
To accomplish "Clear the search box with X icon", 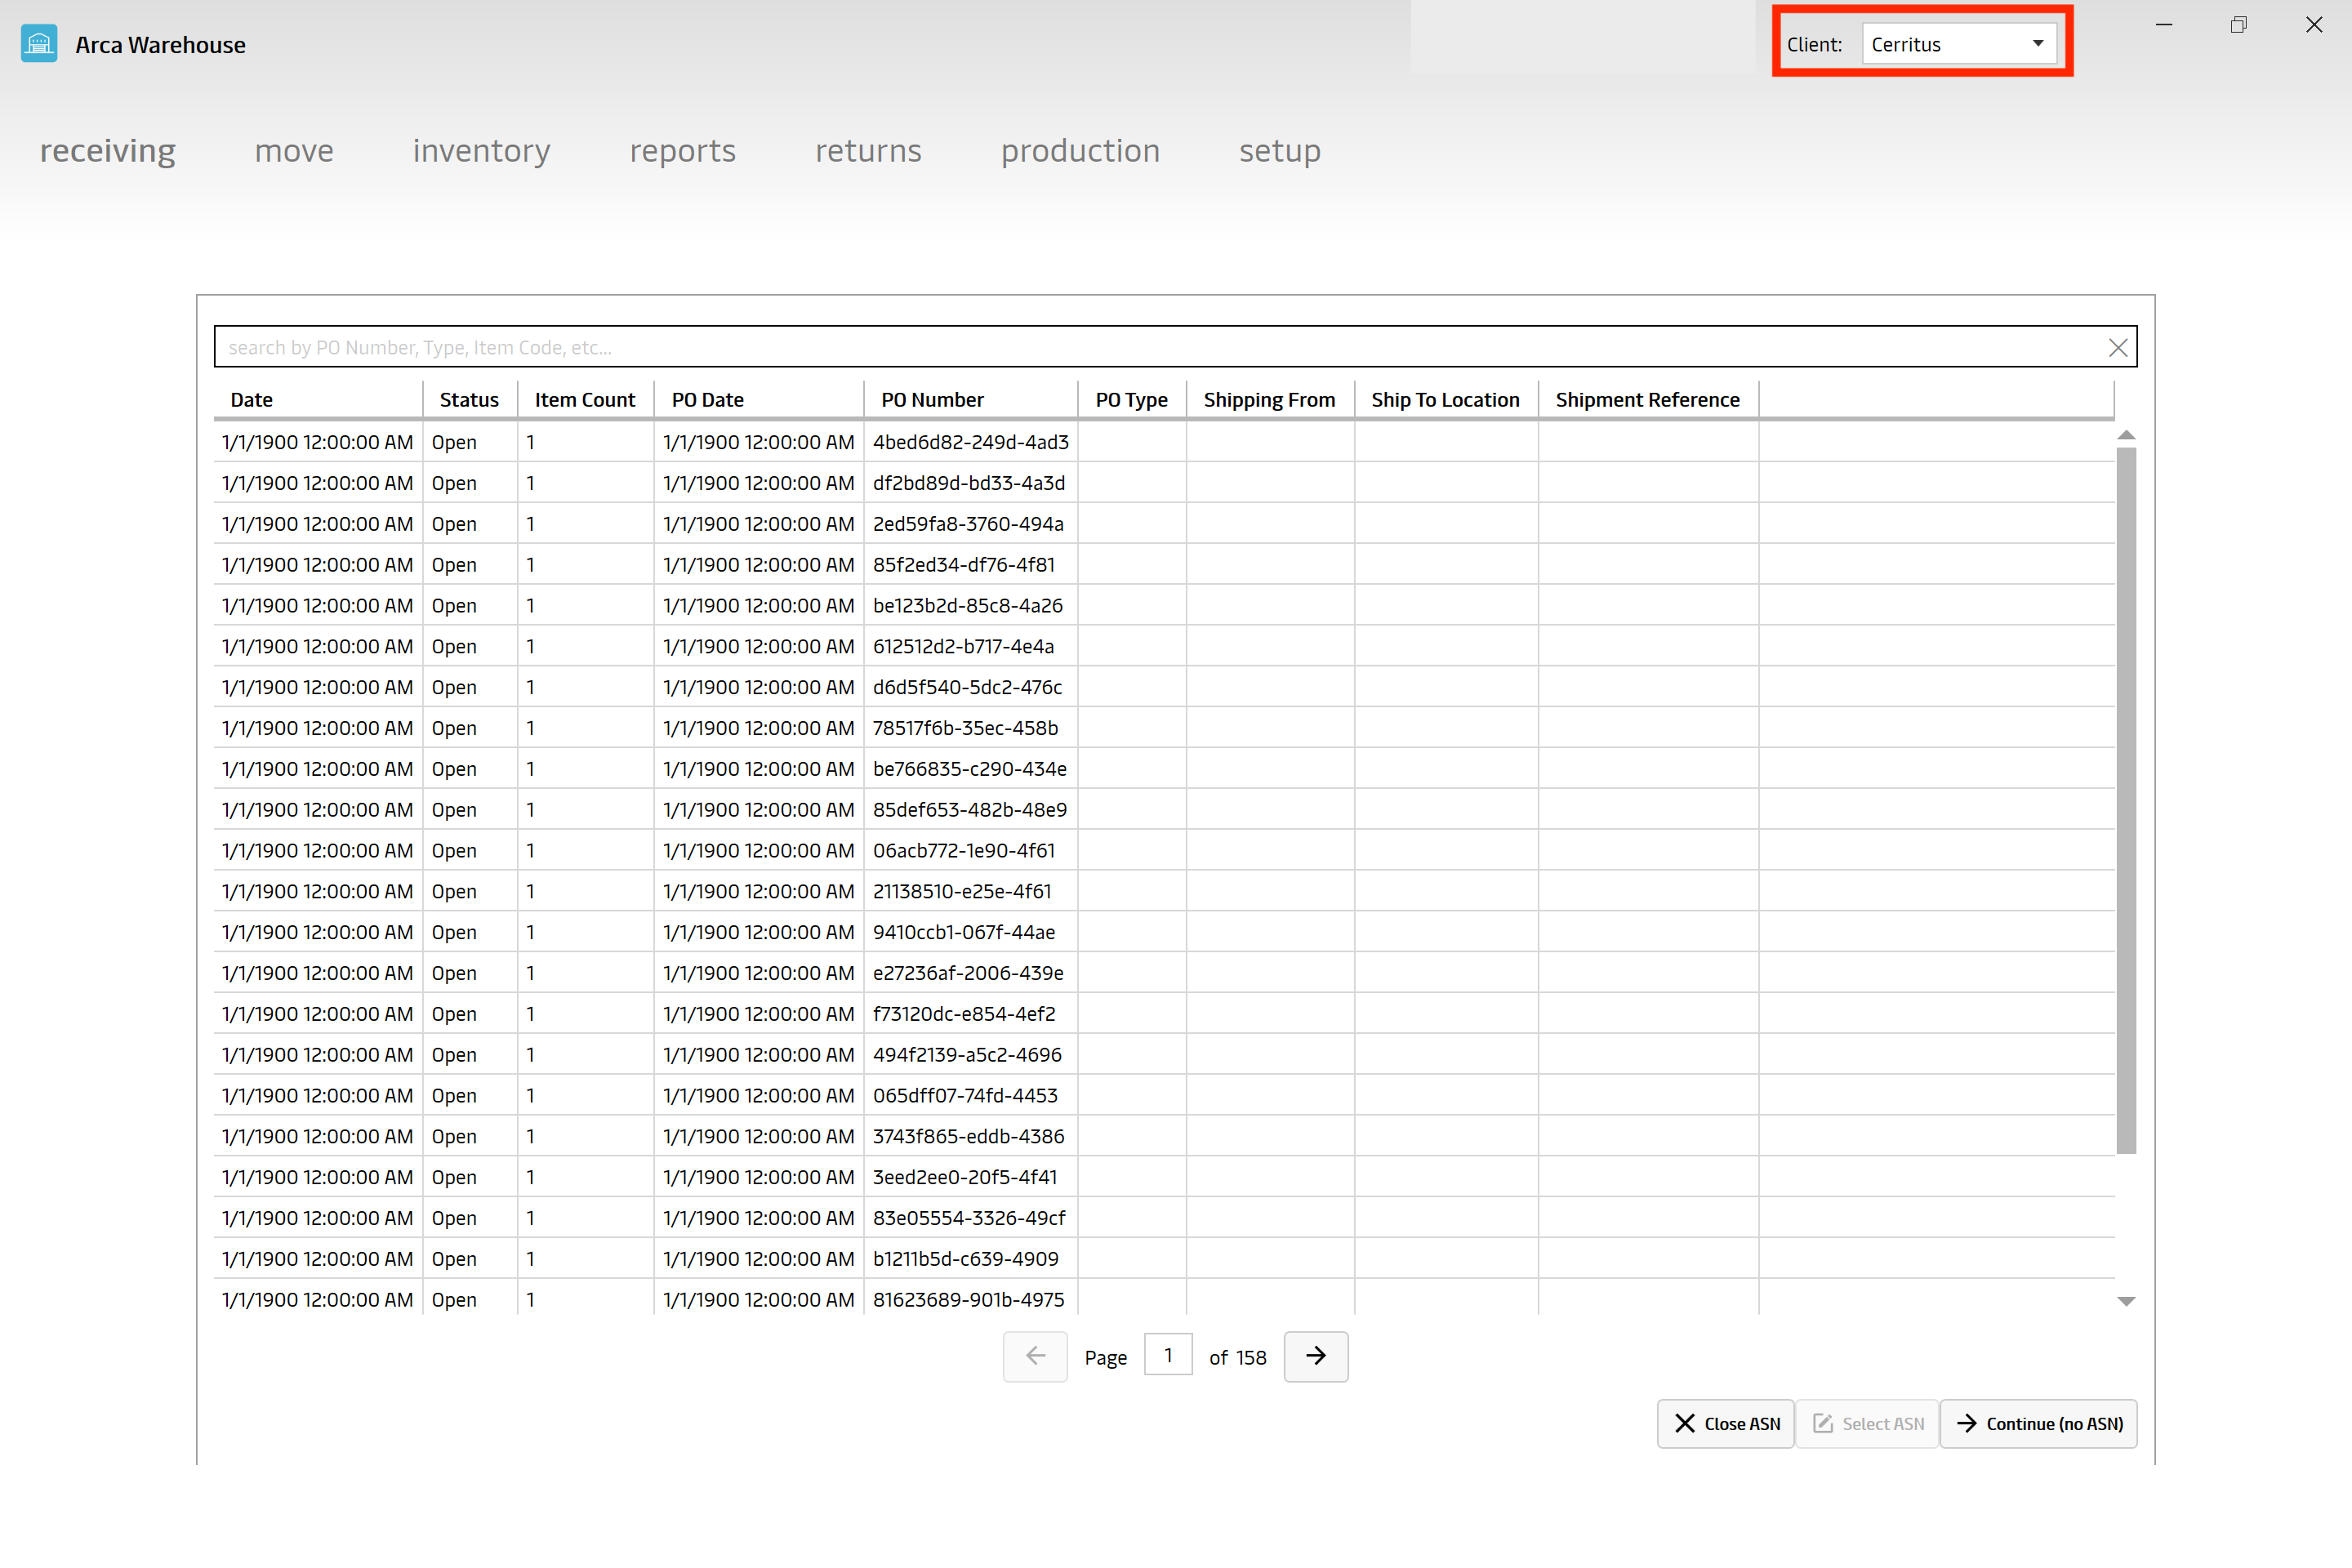I will tap(2117, 347).
